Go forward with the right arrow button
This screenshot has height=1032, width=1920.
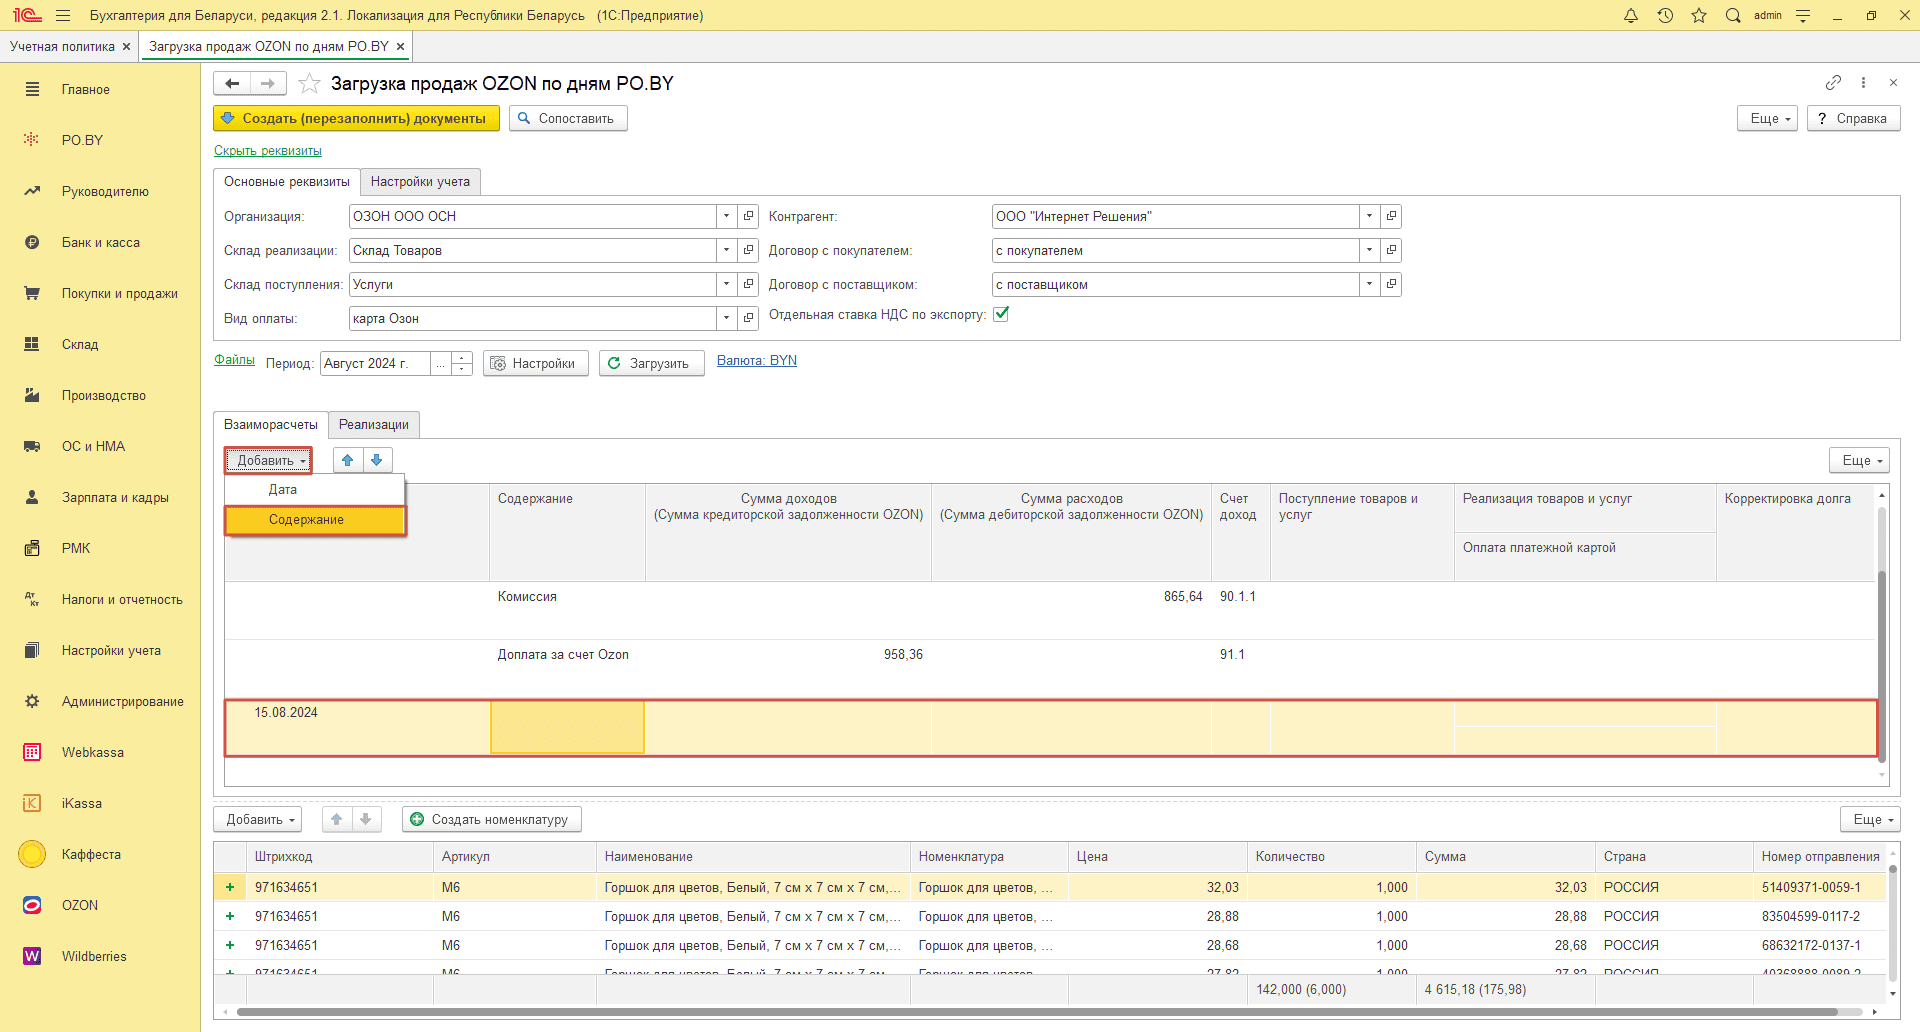[x=268, y=83]
